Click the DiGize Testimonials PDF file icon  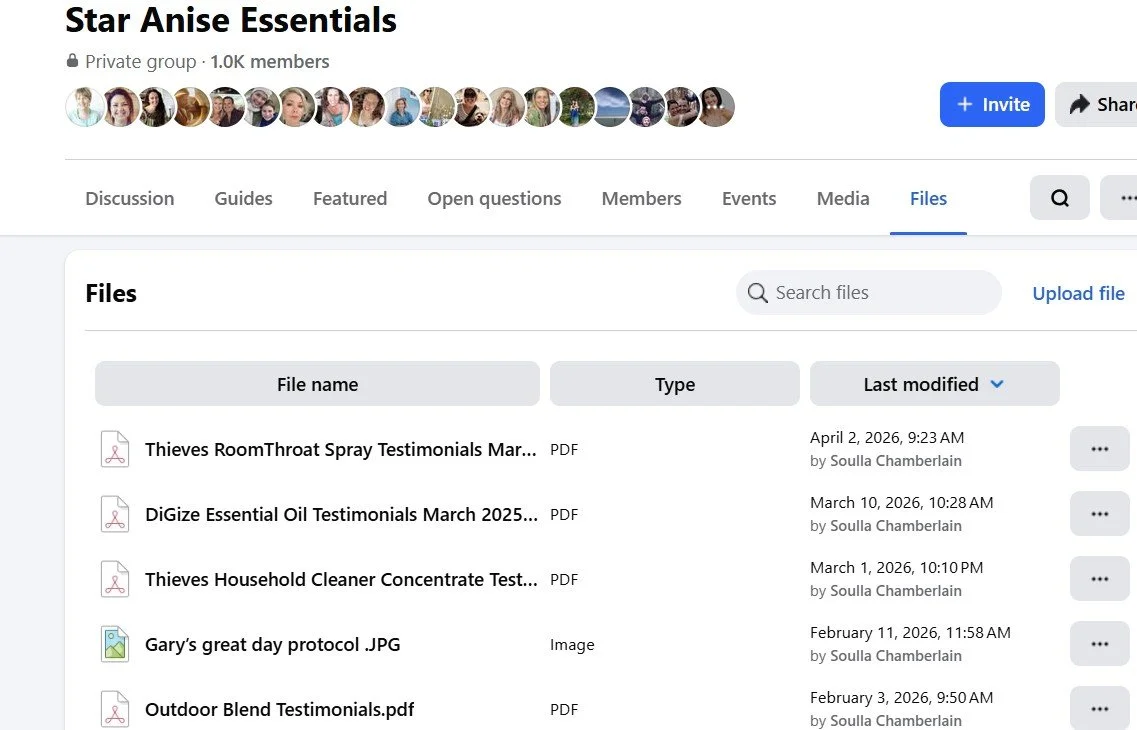116,514
